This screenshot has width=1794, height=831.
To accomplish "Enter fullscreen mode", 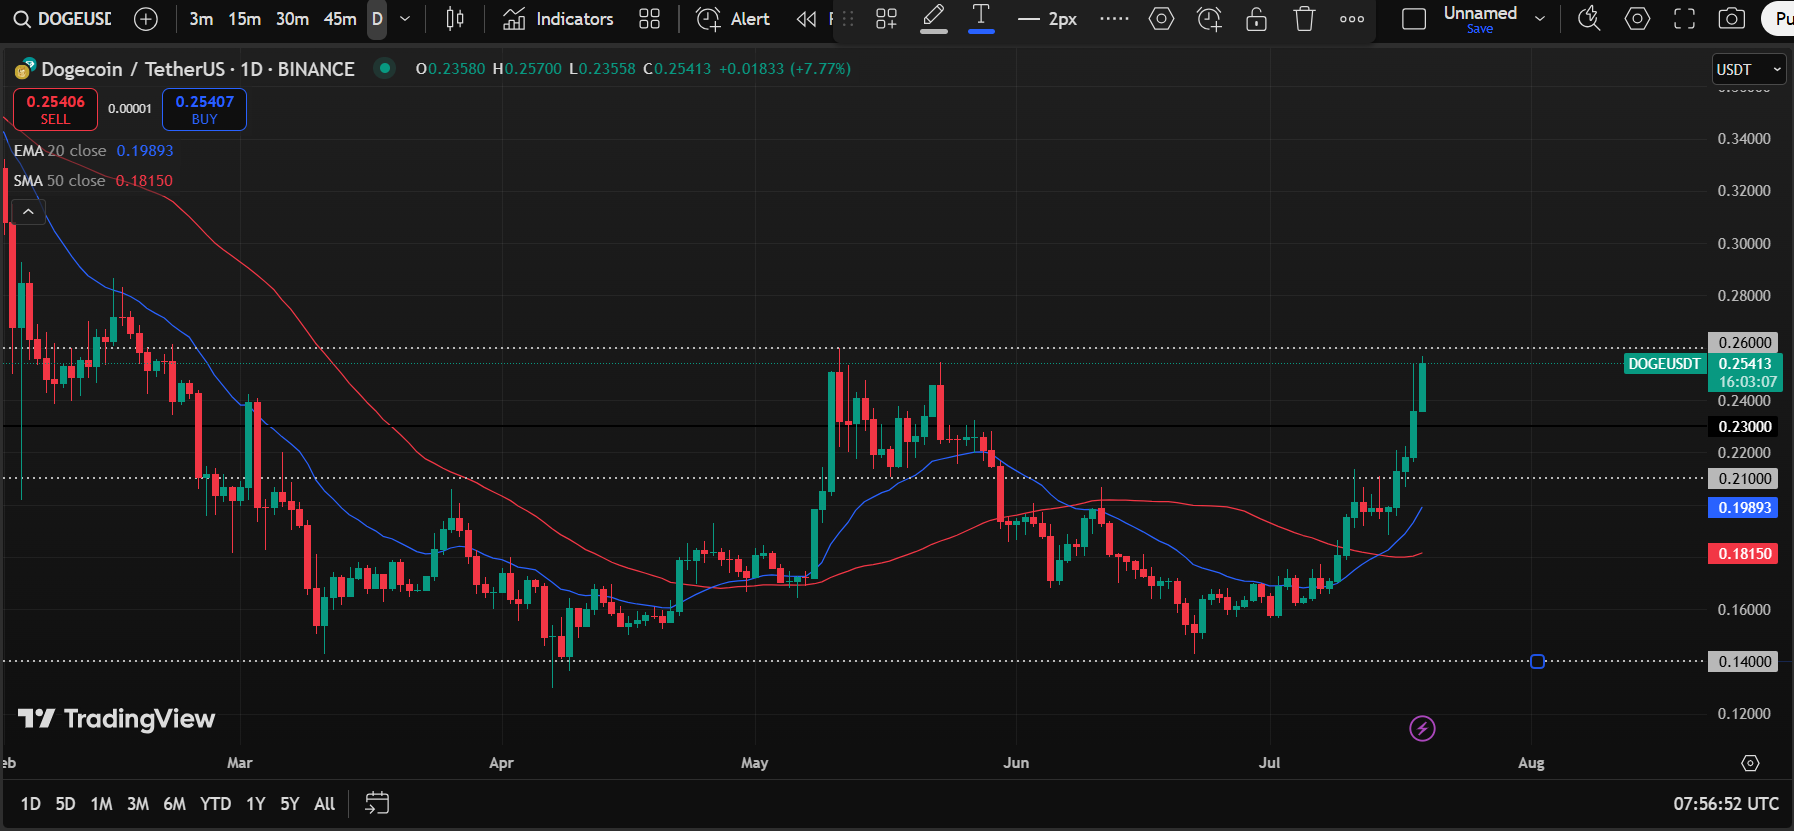I will click(x=1685, y=19).
